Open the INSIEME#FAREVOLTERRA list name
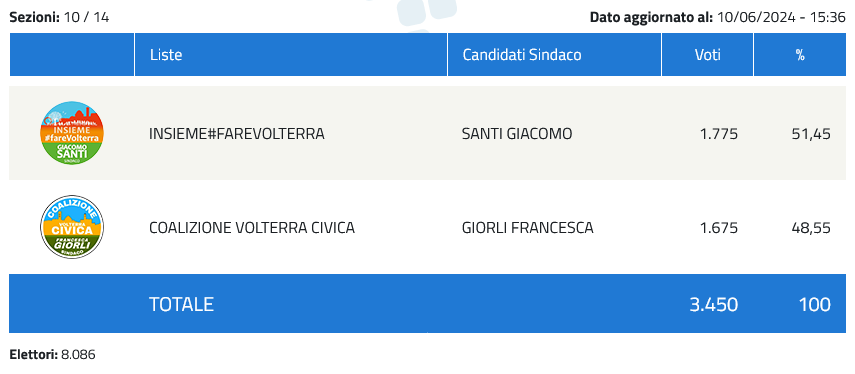 237,134
